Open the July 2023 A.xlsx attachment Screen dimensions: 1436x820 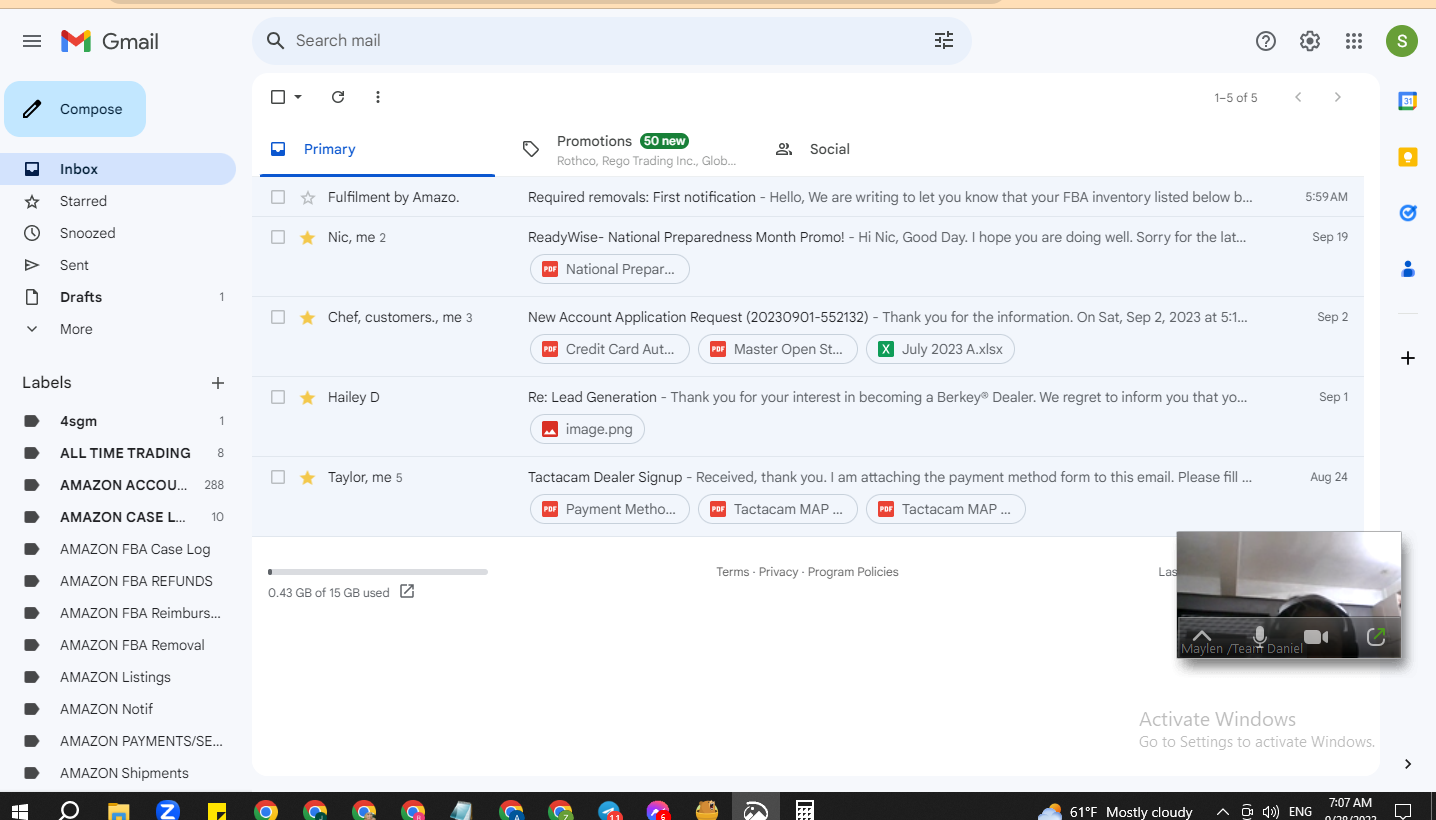click(x=941, y=349)
